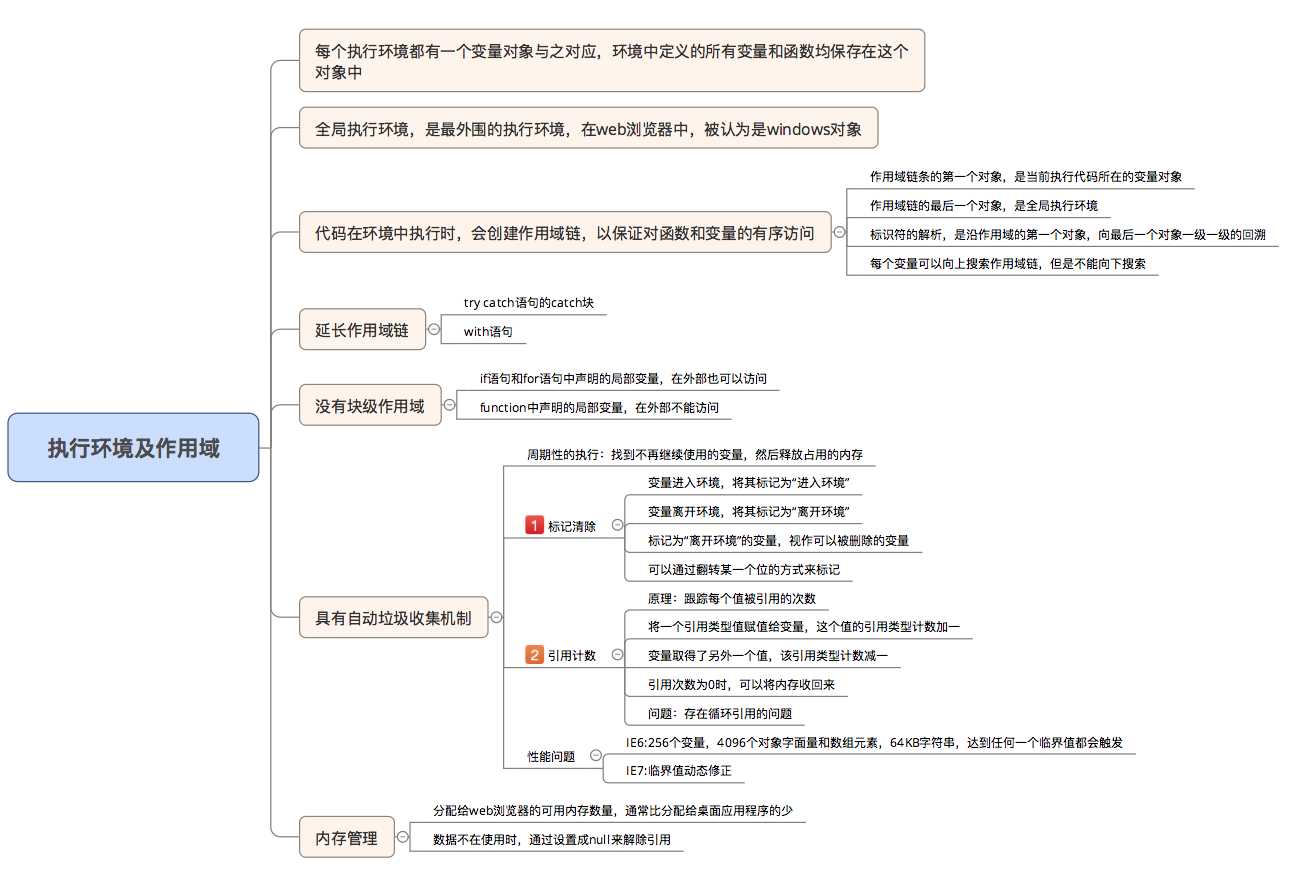The height and width of the screenshot is (880, 1304).
Task: Collapse the 性能问题 subtopic children
Action: [x=596, y=756]
